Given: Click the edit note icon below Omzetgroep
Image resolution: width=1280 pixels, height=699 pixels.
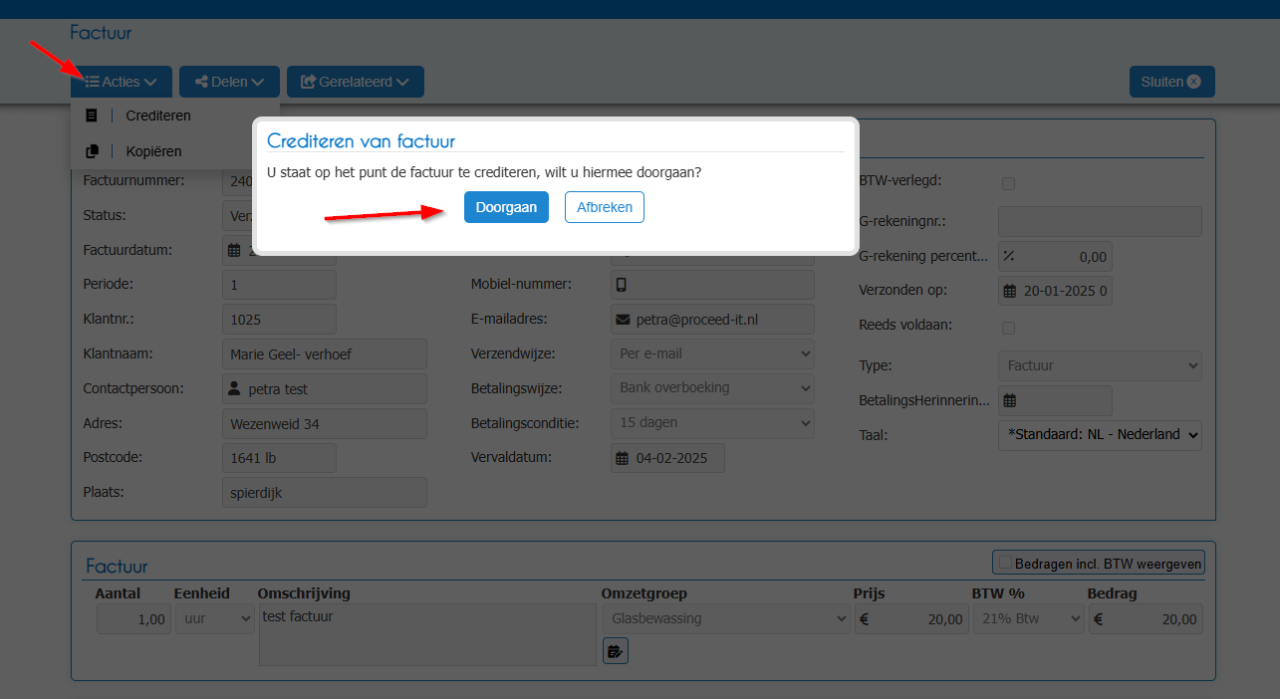Looking at the screenshot, I should pyautogui.click(x=615, y=651).
